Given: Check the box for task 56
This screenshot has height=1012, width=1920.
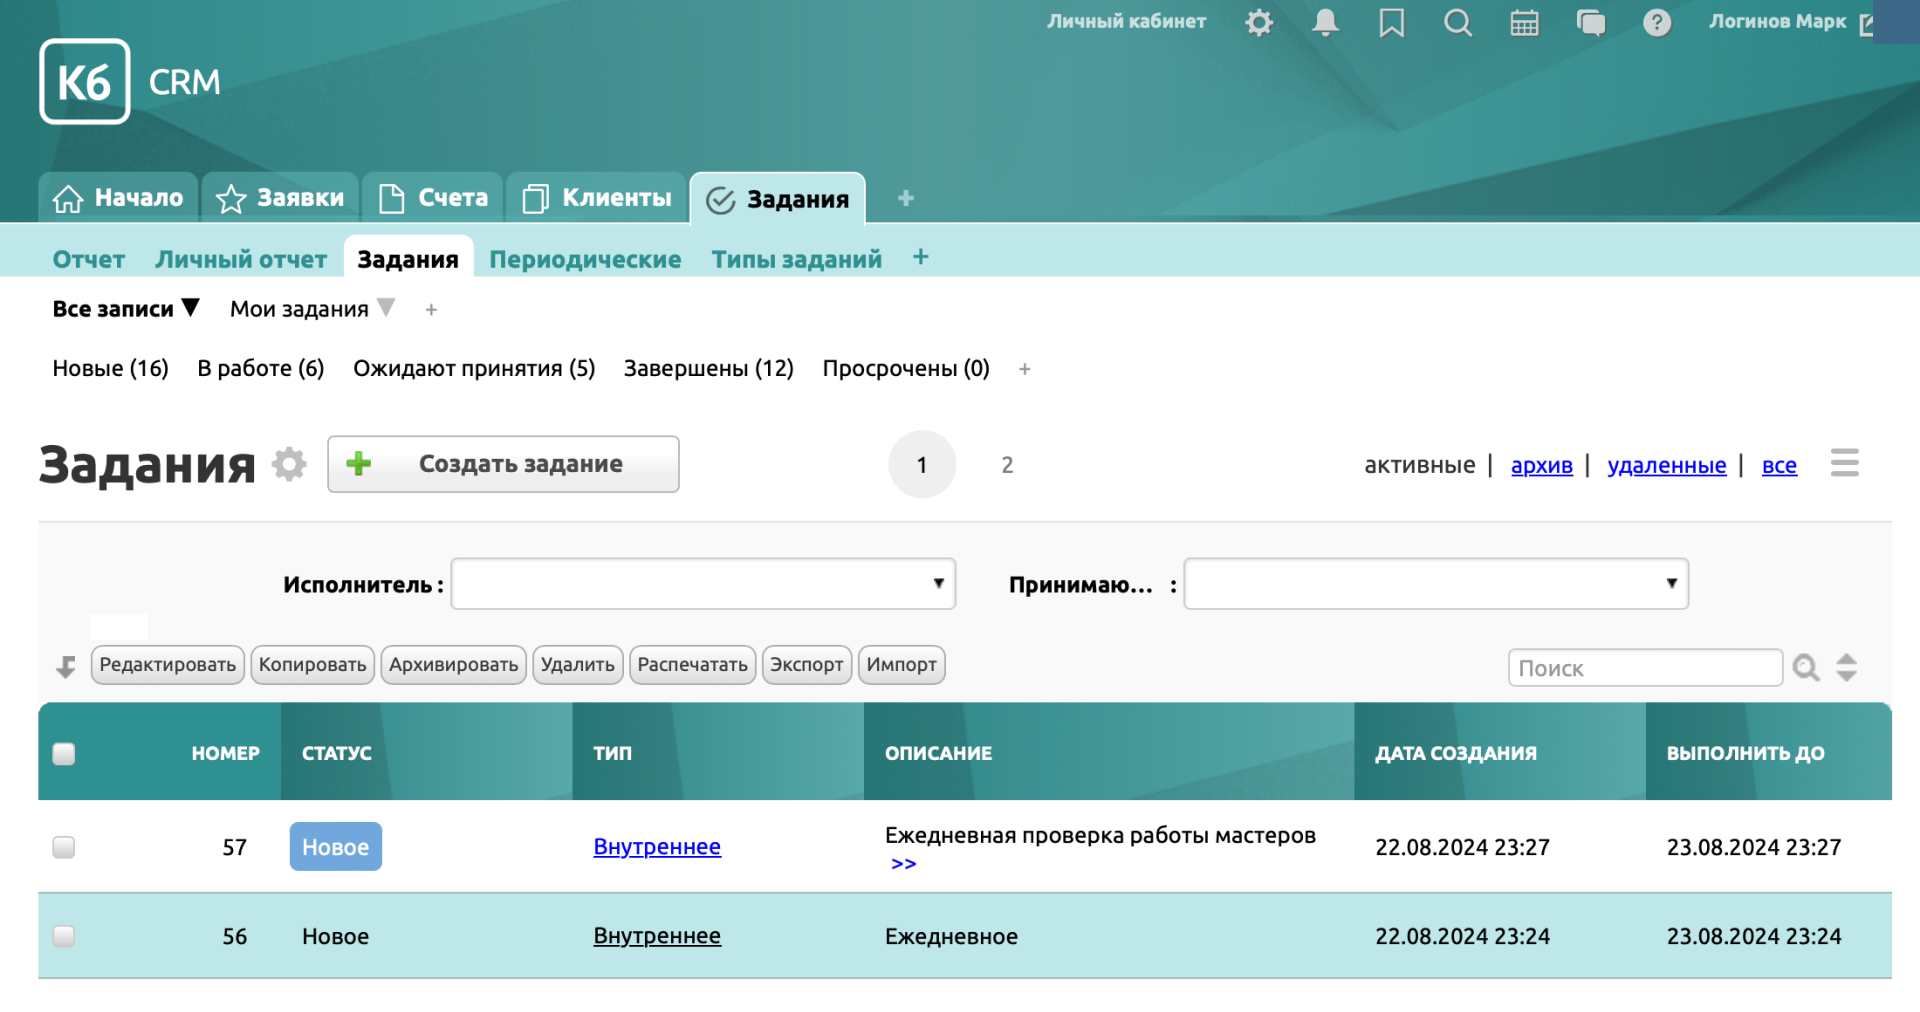Looking at the screenshot, I should tap(64, 936).
